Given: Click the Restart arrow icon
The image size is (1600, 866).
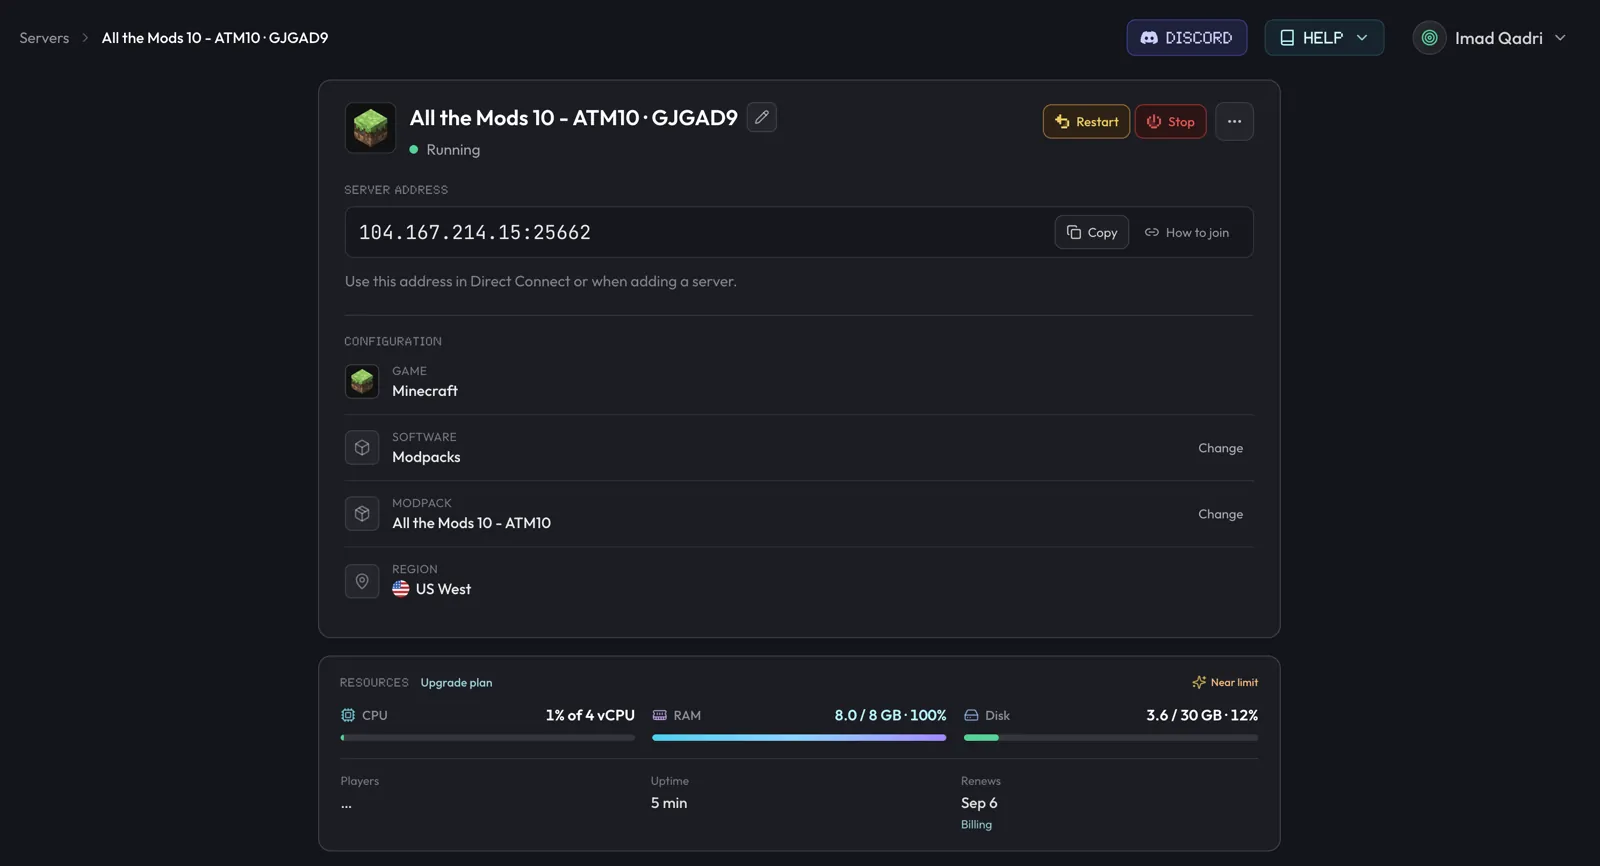Looking at the screenshot, I should pyautogui.click(x=1062, y=122).
